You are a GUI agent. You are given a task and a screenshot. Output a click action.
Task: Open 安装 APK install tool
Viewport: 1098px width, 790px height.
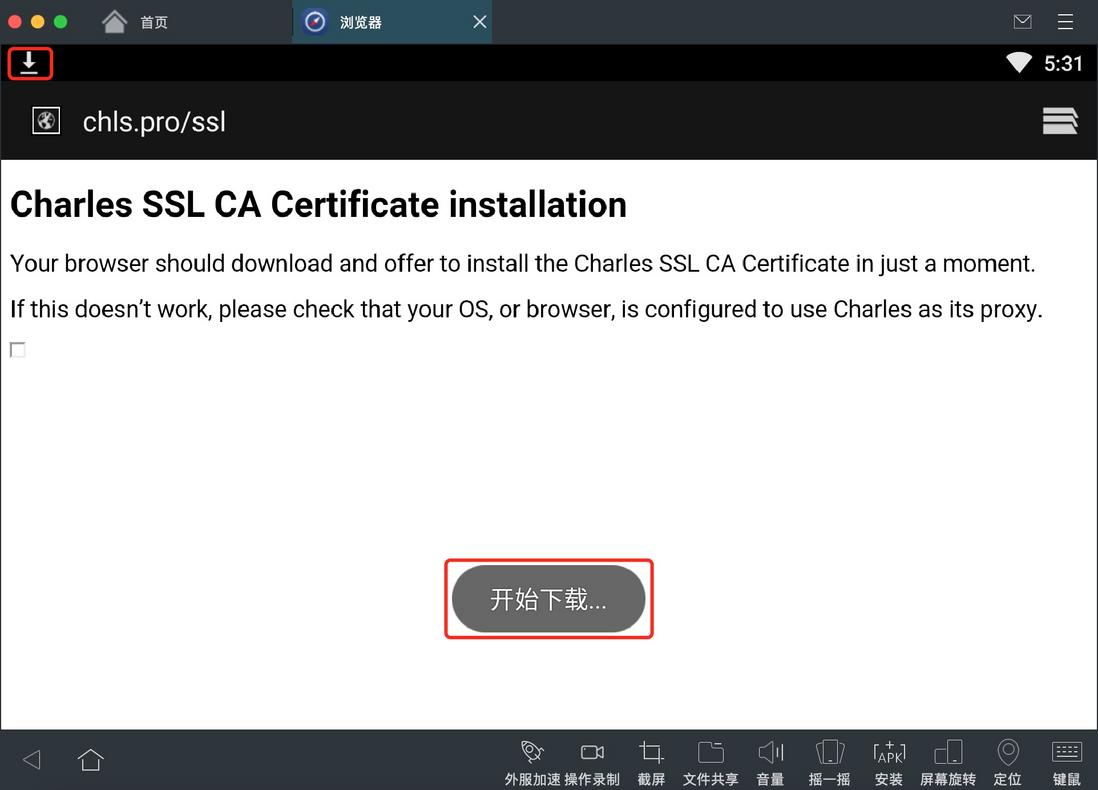[x=889, y=763]
